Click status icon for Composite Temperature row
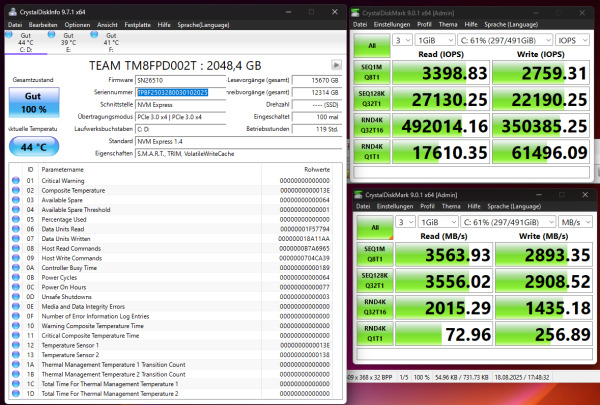600x405 pixels. [16, 190]
